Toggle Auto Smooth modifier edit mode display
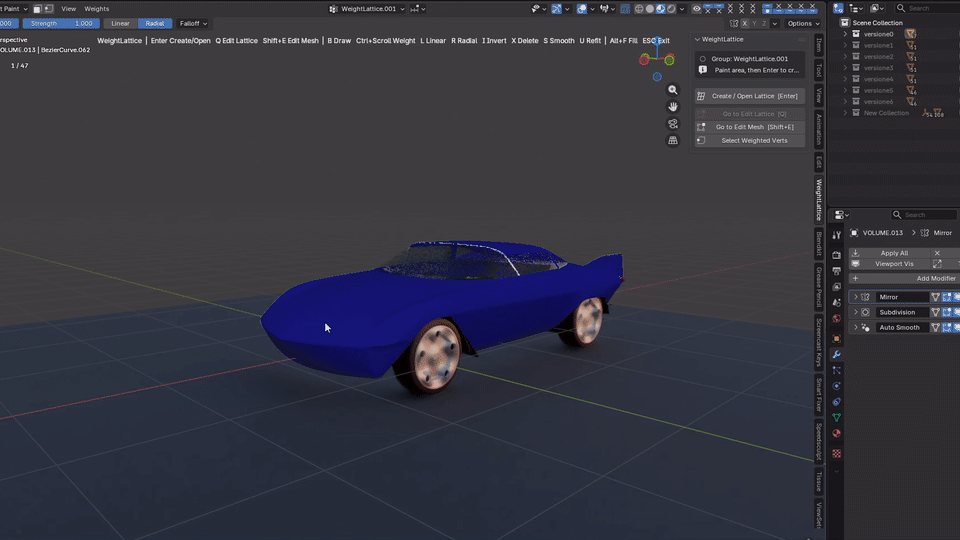The width and height of the screenshot is (960, 540). [x=947, y=328]
